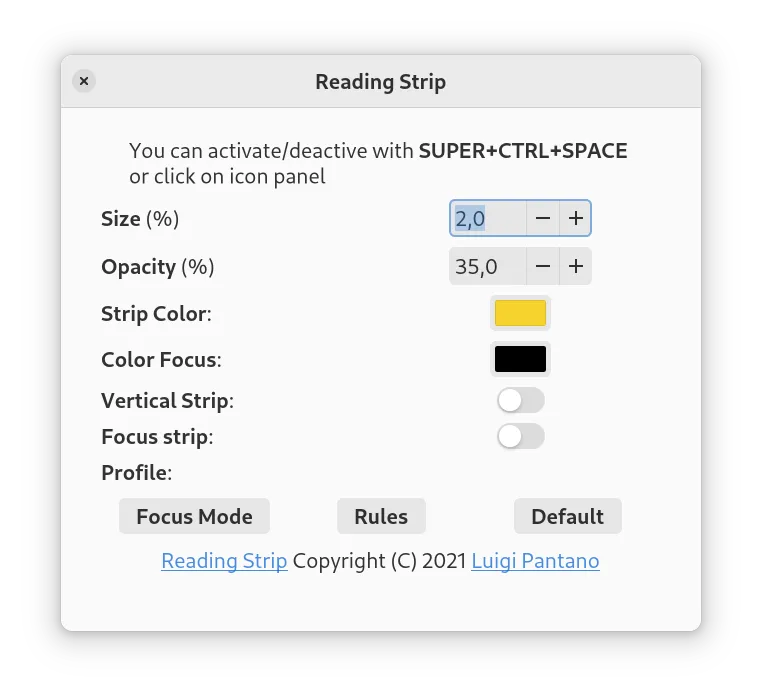Close the Reading Strip preferences window
Screen dimensions: 762x698
(84, 81)
